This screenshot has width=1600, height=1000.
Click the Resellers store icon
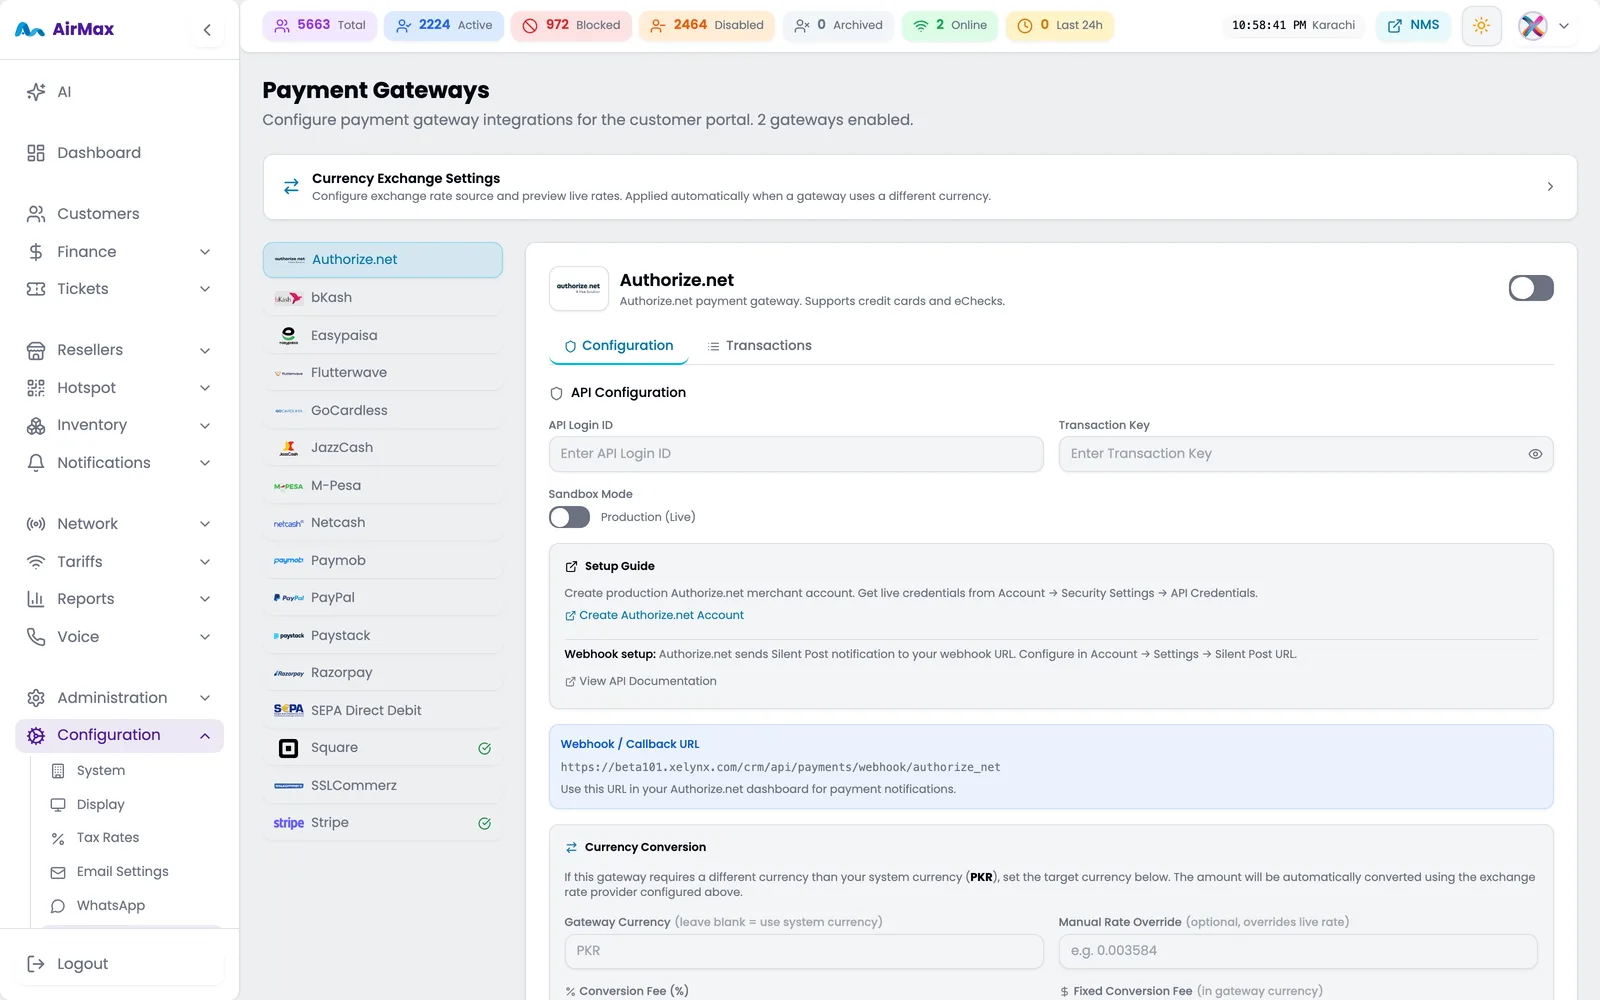point(36,350)
